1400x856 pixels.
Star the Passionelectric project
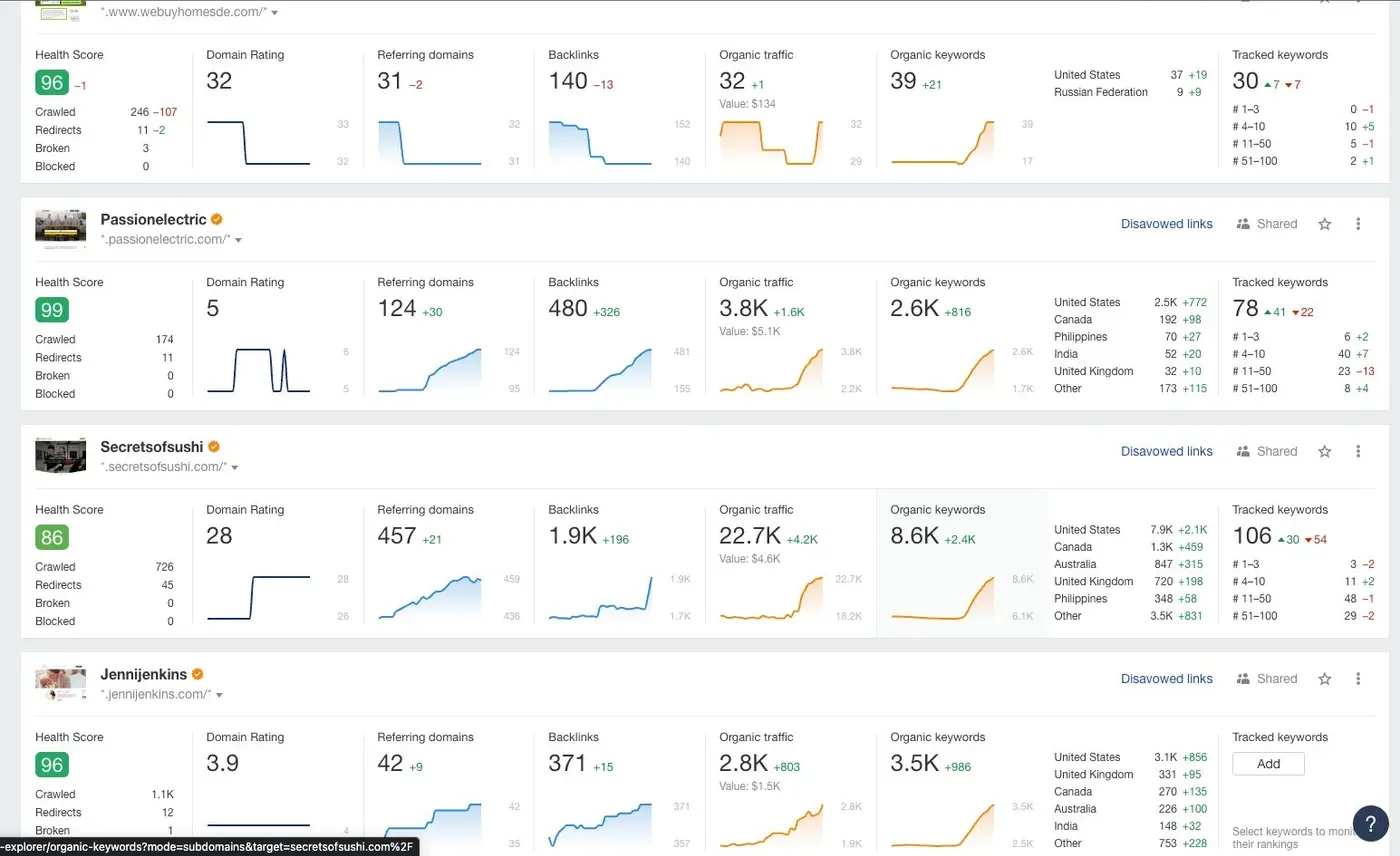[1325, 224]
